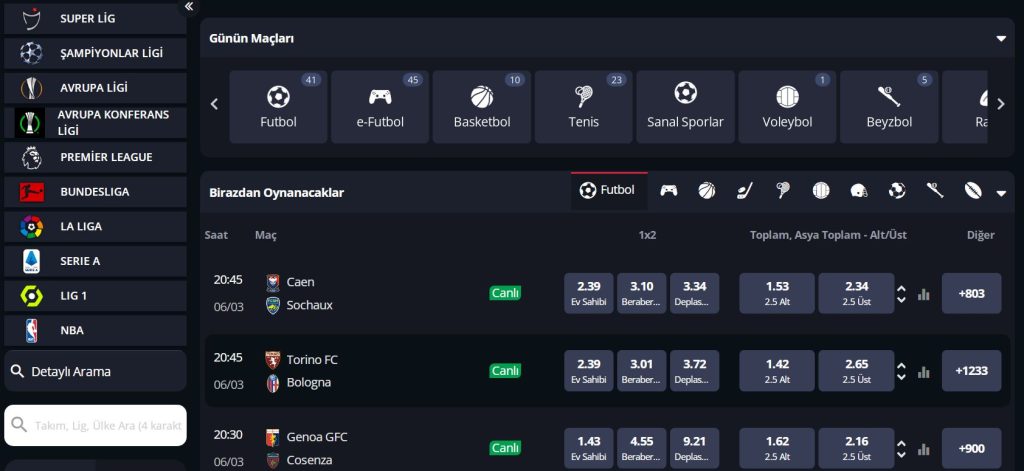This screenshot has width=1024, height=471.
Task: Pick 2.39 Ev Sahibi odds for Caen
Action: (x=589, y=293)
